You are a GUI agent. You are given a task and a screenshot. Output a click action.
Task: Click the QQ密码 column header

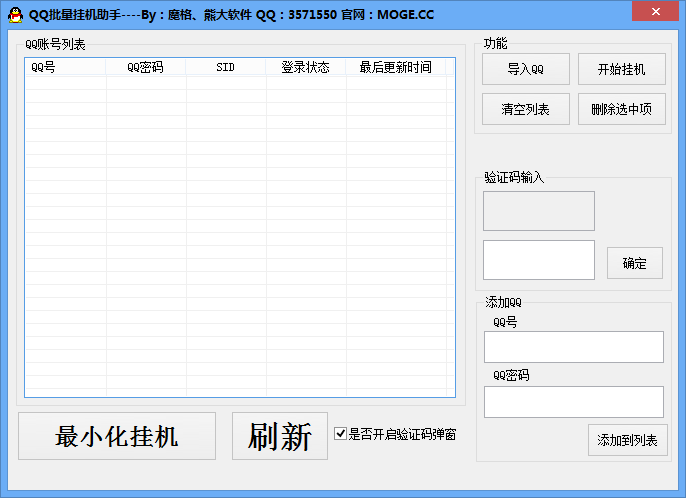point(145,67)
